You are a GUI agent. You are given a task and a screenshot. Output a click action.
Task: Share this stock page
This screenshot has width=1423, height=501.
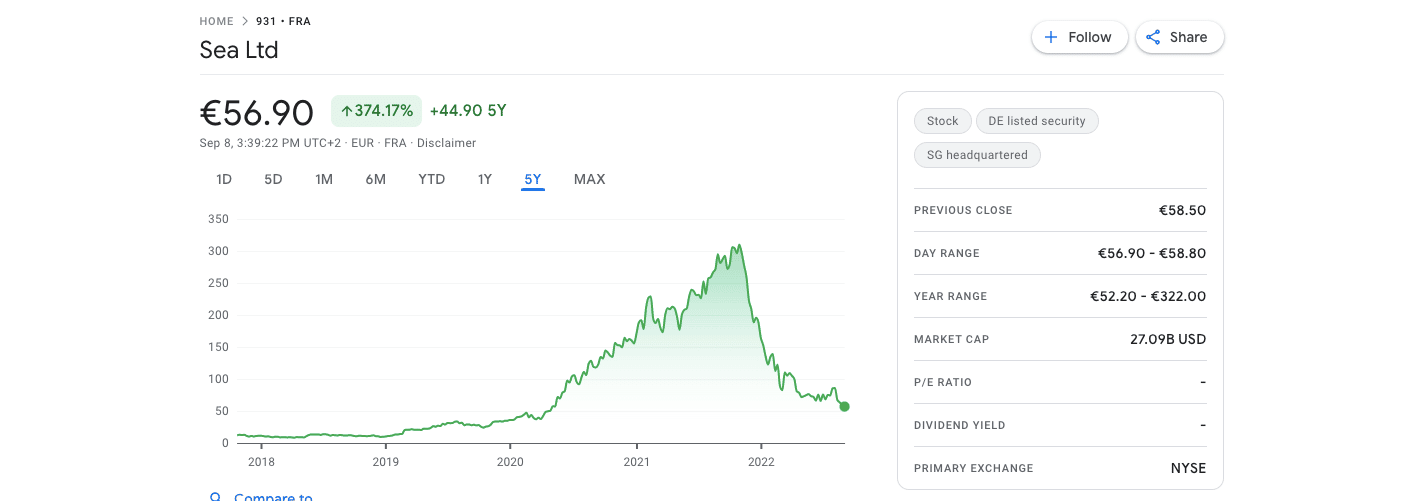(1179, 37)
